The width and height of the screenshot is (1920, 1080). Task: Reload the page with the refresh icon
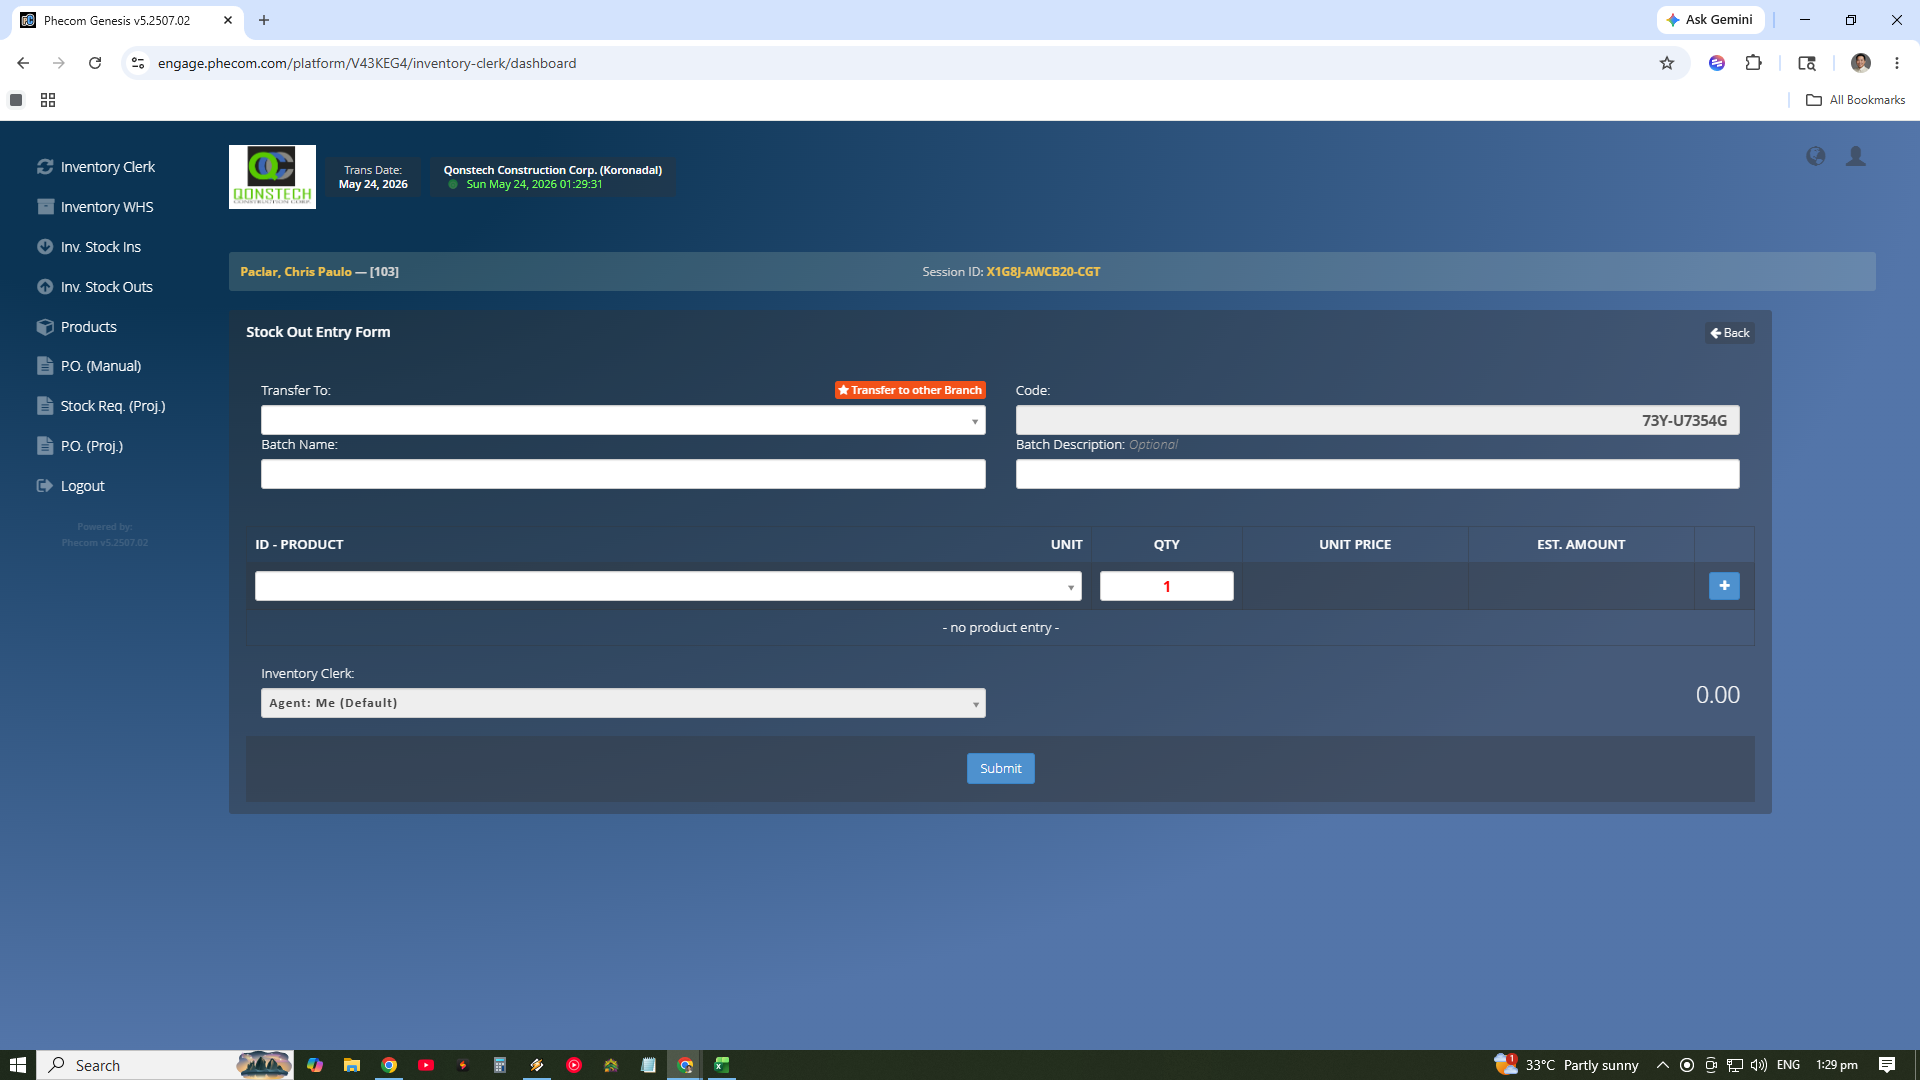click(x=95, y=63)
